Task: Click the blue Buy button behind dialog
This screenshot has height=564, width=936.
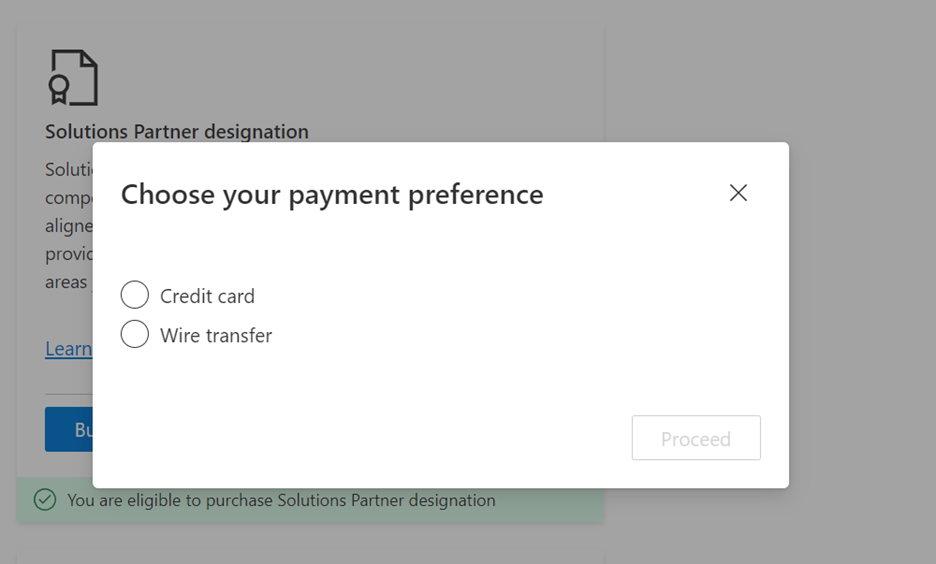Action: coord(69,430)
